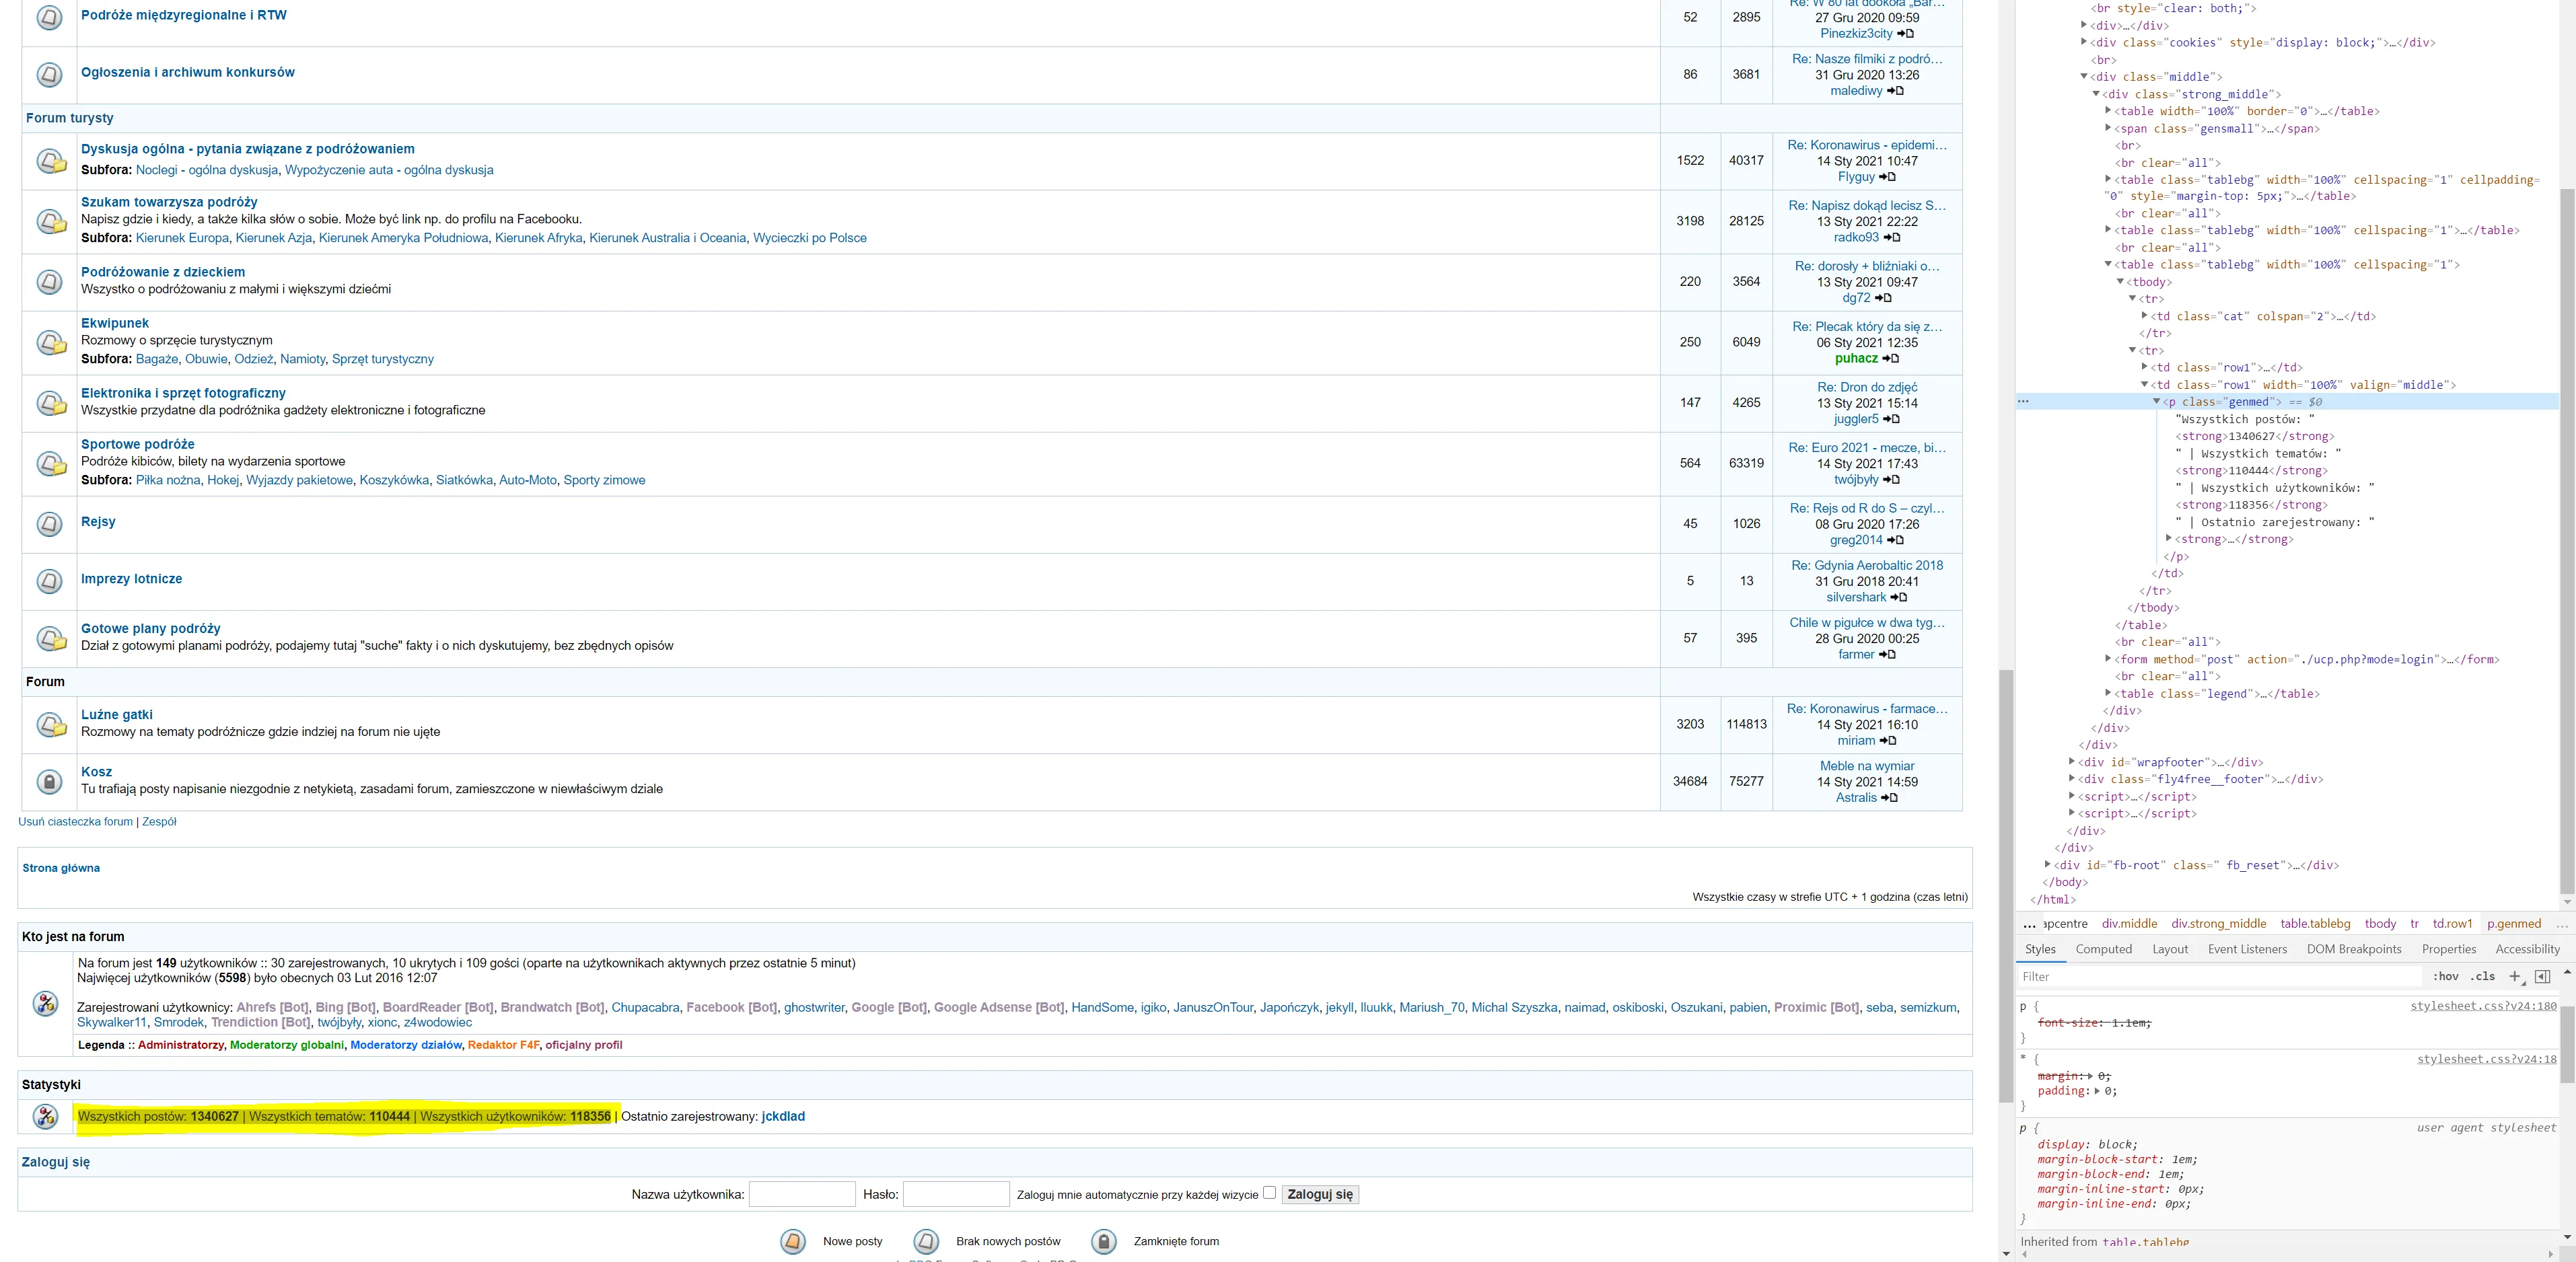Click the Statystyki section chart icon

[x=45, y=1116]
